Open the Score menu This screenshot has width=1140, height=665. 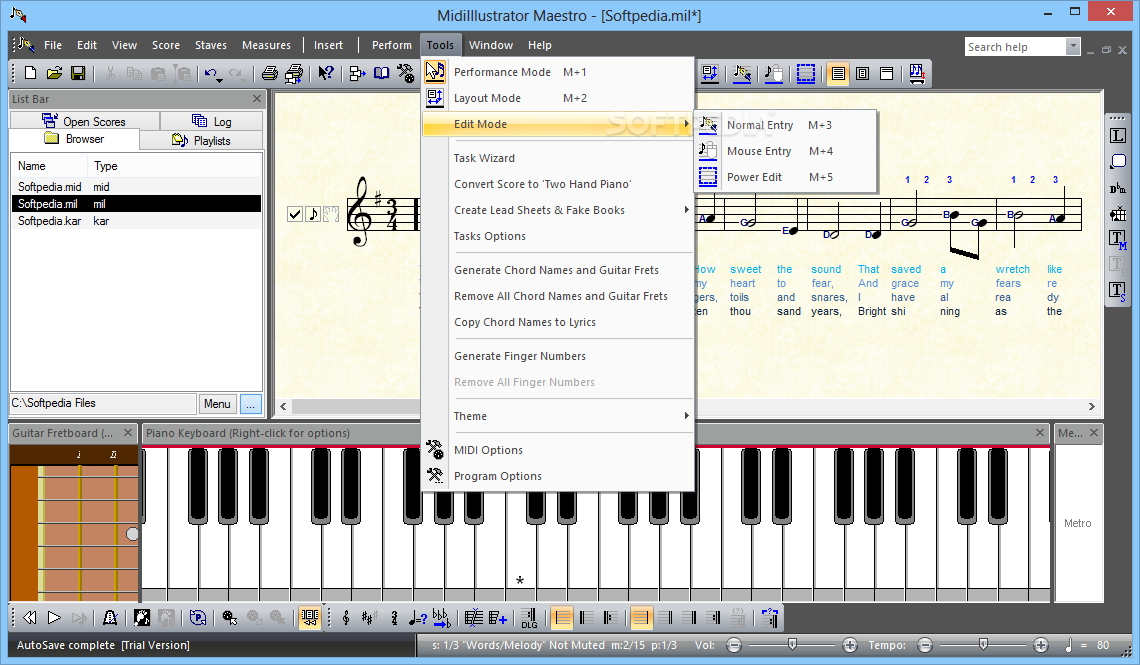[x=166, y=45]
